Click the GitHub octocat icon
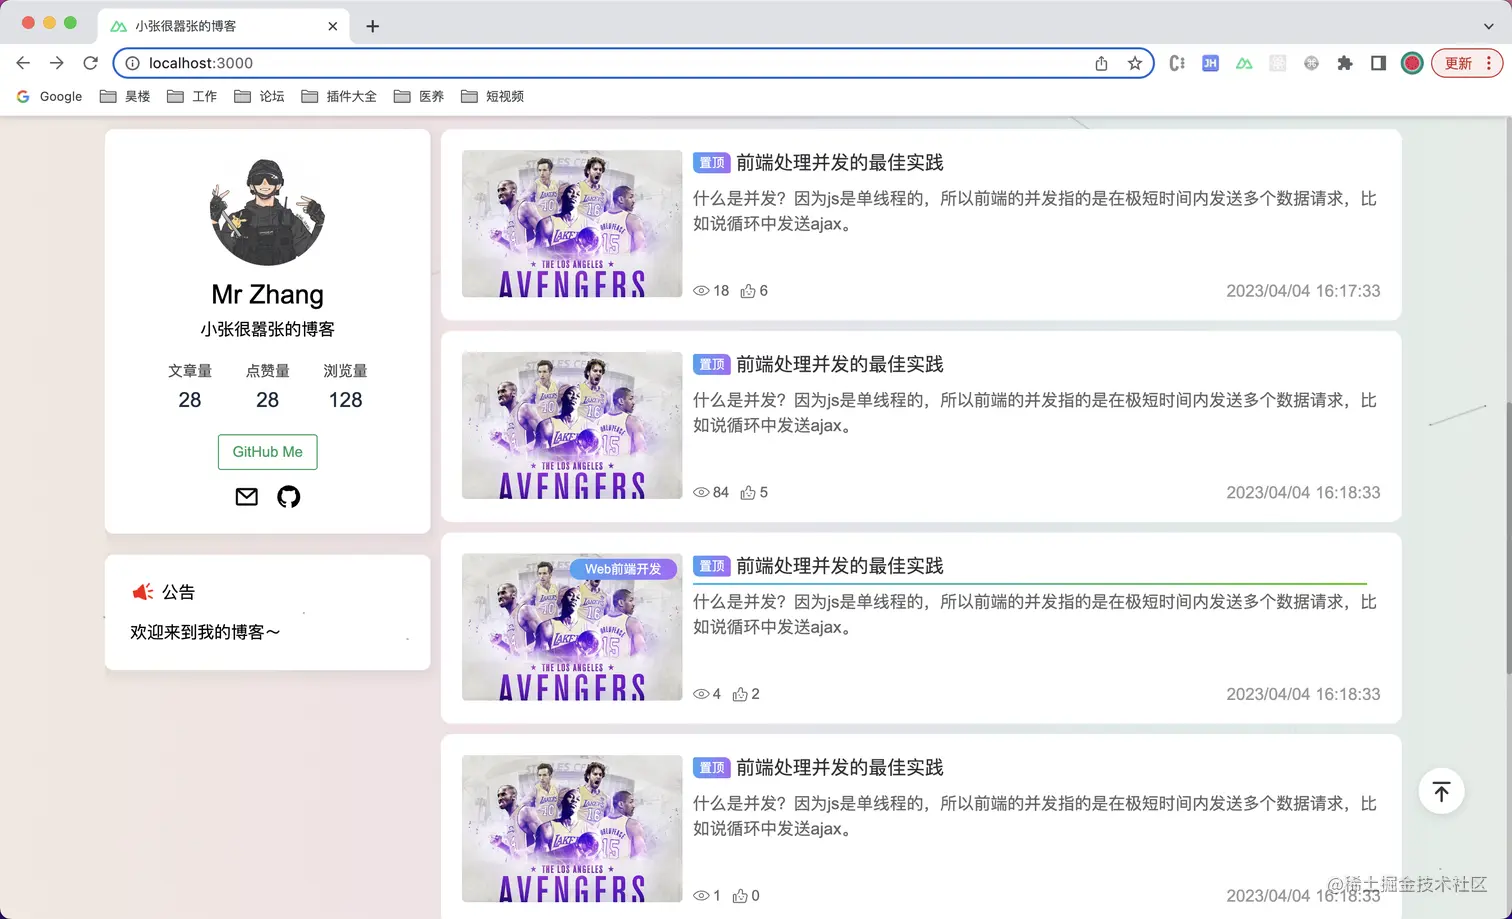This screenshot has width=1512, height=919. [x=288, y=497]
